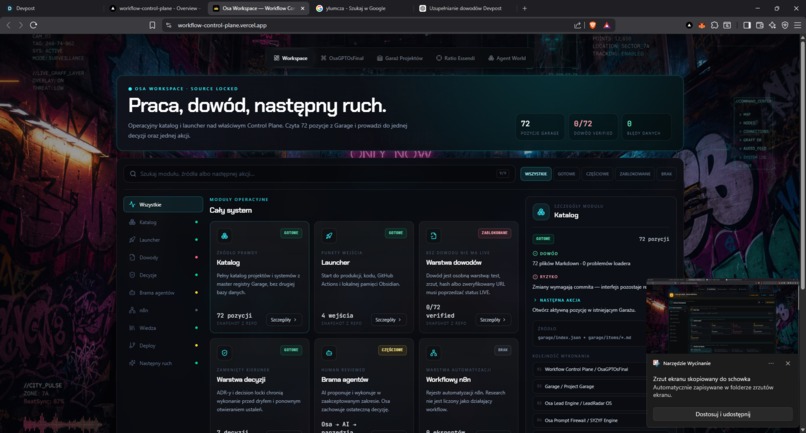This screenshot has height=433, width=806.
Task: Select Katalog in the module sidebar
Action: 163,222
